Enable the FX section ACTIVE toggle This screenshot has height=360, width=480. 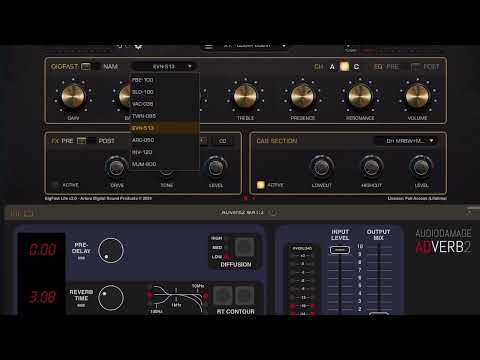click(x=55, y=185)
